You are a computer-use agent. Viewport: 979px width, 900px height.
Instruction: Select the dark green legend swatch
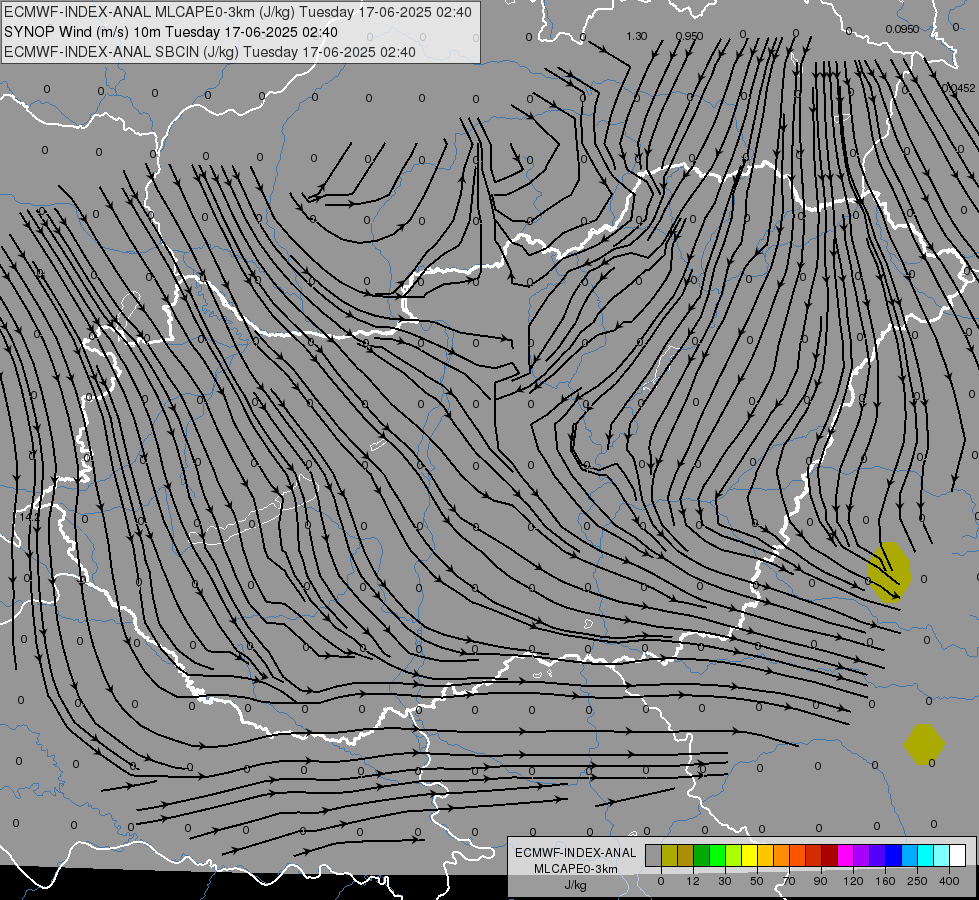pyautogui.click(x=701, y=855)
